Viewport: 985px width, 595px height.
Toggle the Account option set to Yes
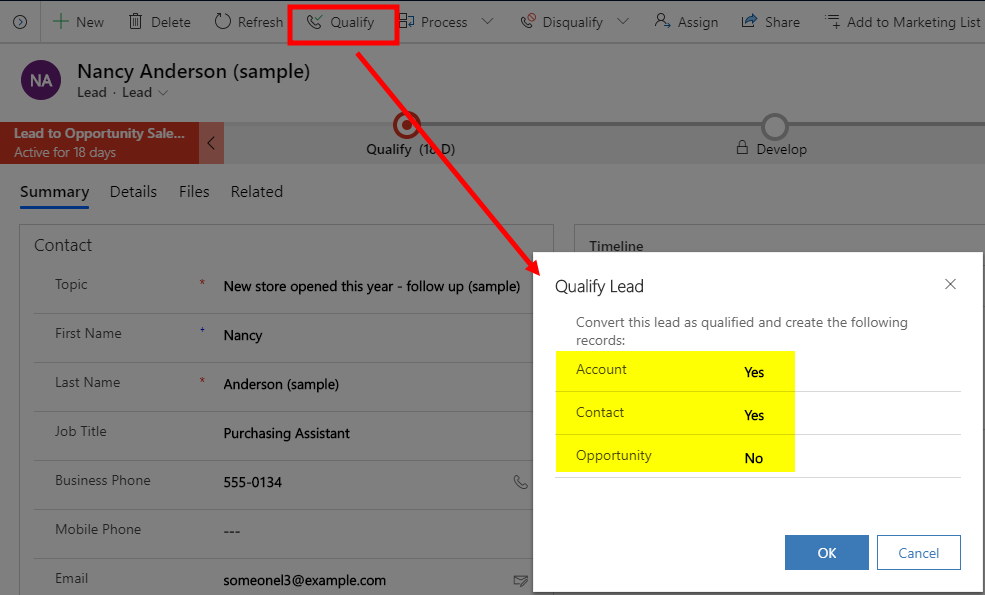point(754,372)
